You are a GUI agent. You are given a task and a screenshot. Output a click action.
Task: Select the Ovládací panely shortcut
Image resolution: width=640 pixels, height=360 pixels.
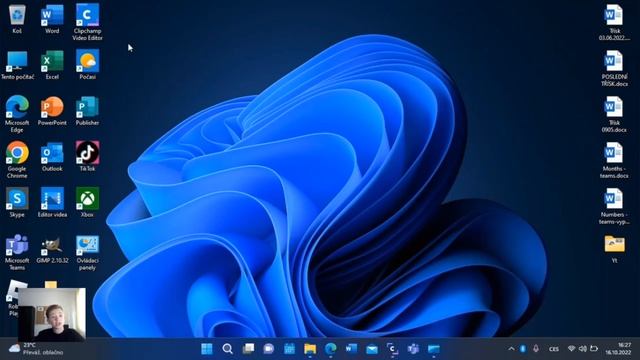87,252
